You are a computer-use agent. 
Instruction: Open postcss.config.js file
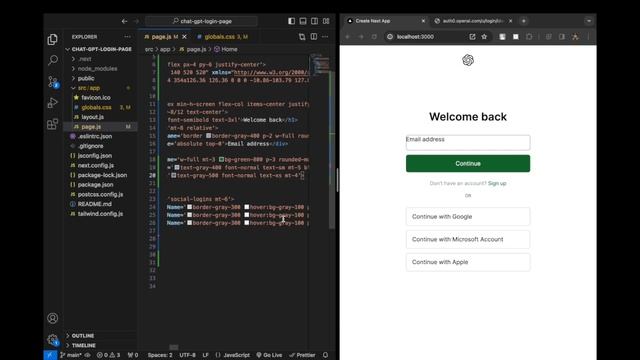tap(100, 194)
